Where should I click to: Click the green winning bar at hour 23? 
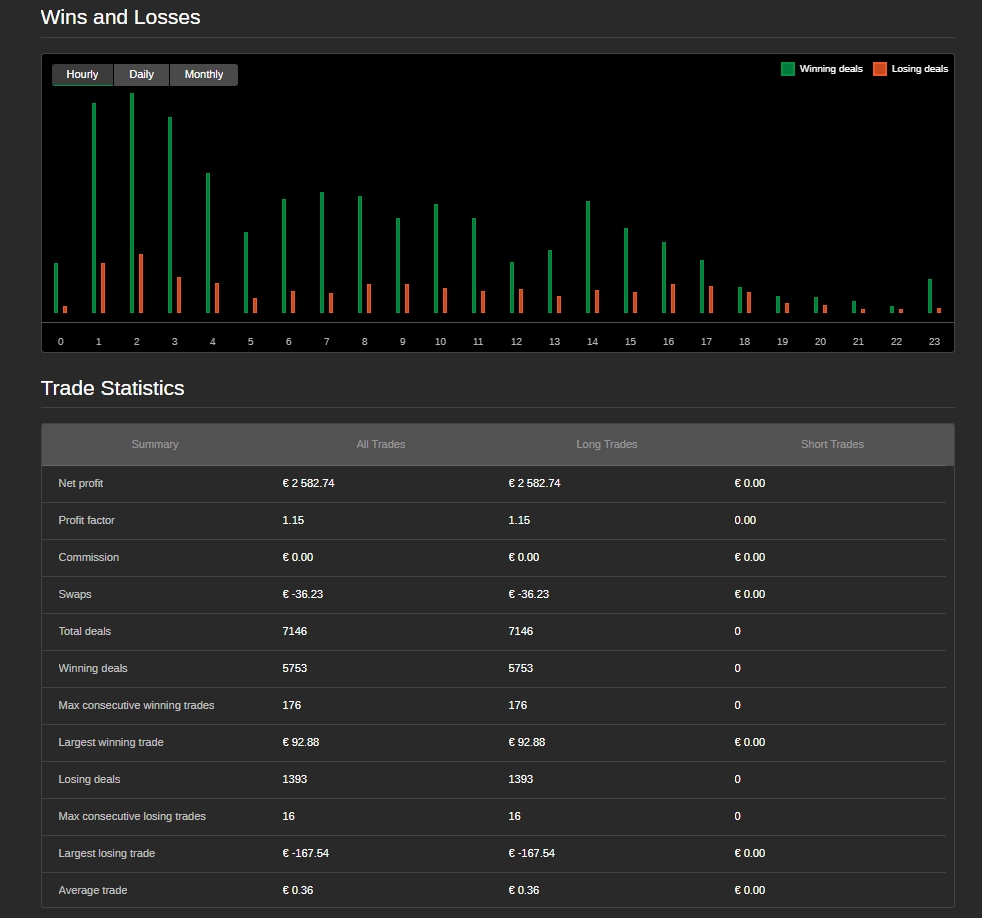(x=930, y=296)
